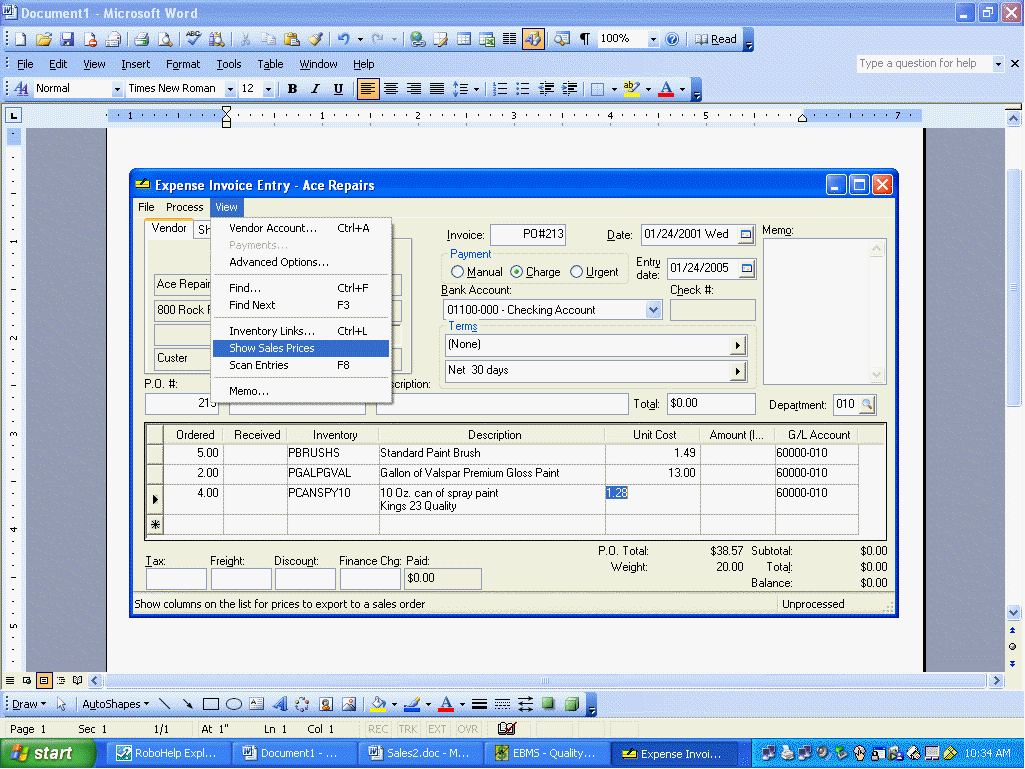This screenshot has width=1025, height=769.
Task: Click the Insert WordArt icon in Drawing toolbar
Action: (280, 704)
